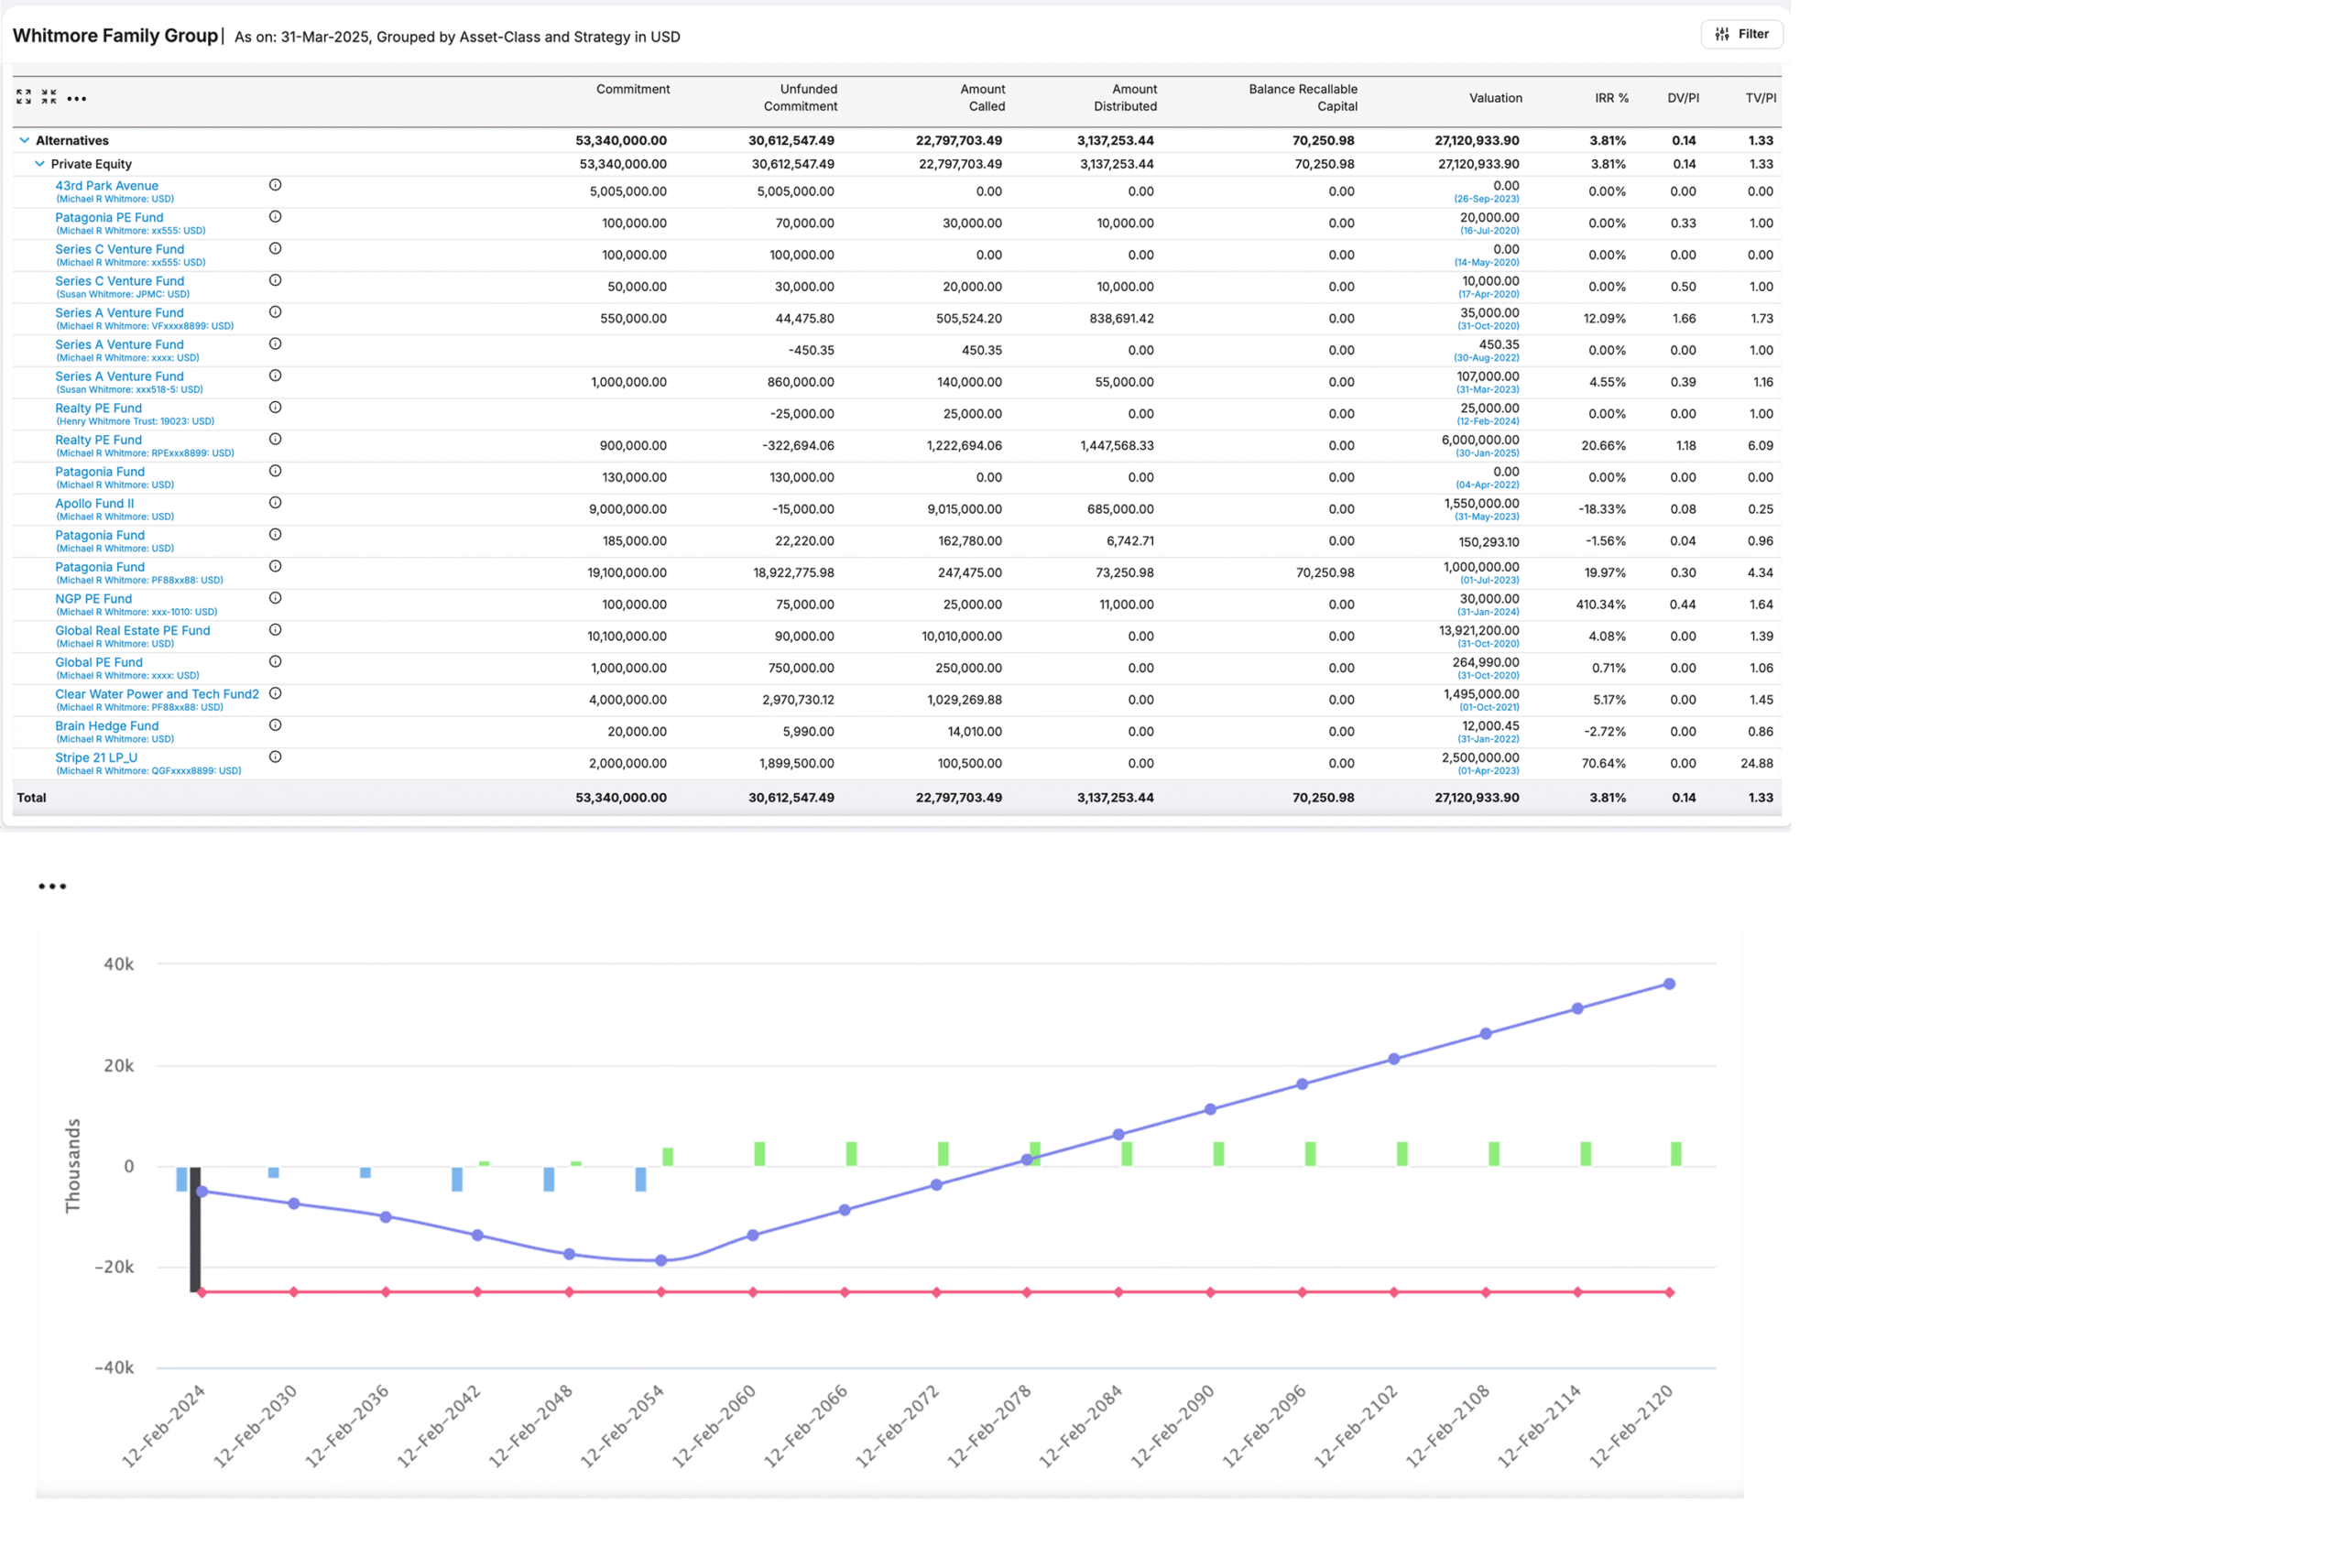The image size is (2345, 1568).
Task: Click the info icon beside 43rd Park Avenue
Action: coord(276,185)
